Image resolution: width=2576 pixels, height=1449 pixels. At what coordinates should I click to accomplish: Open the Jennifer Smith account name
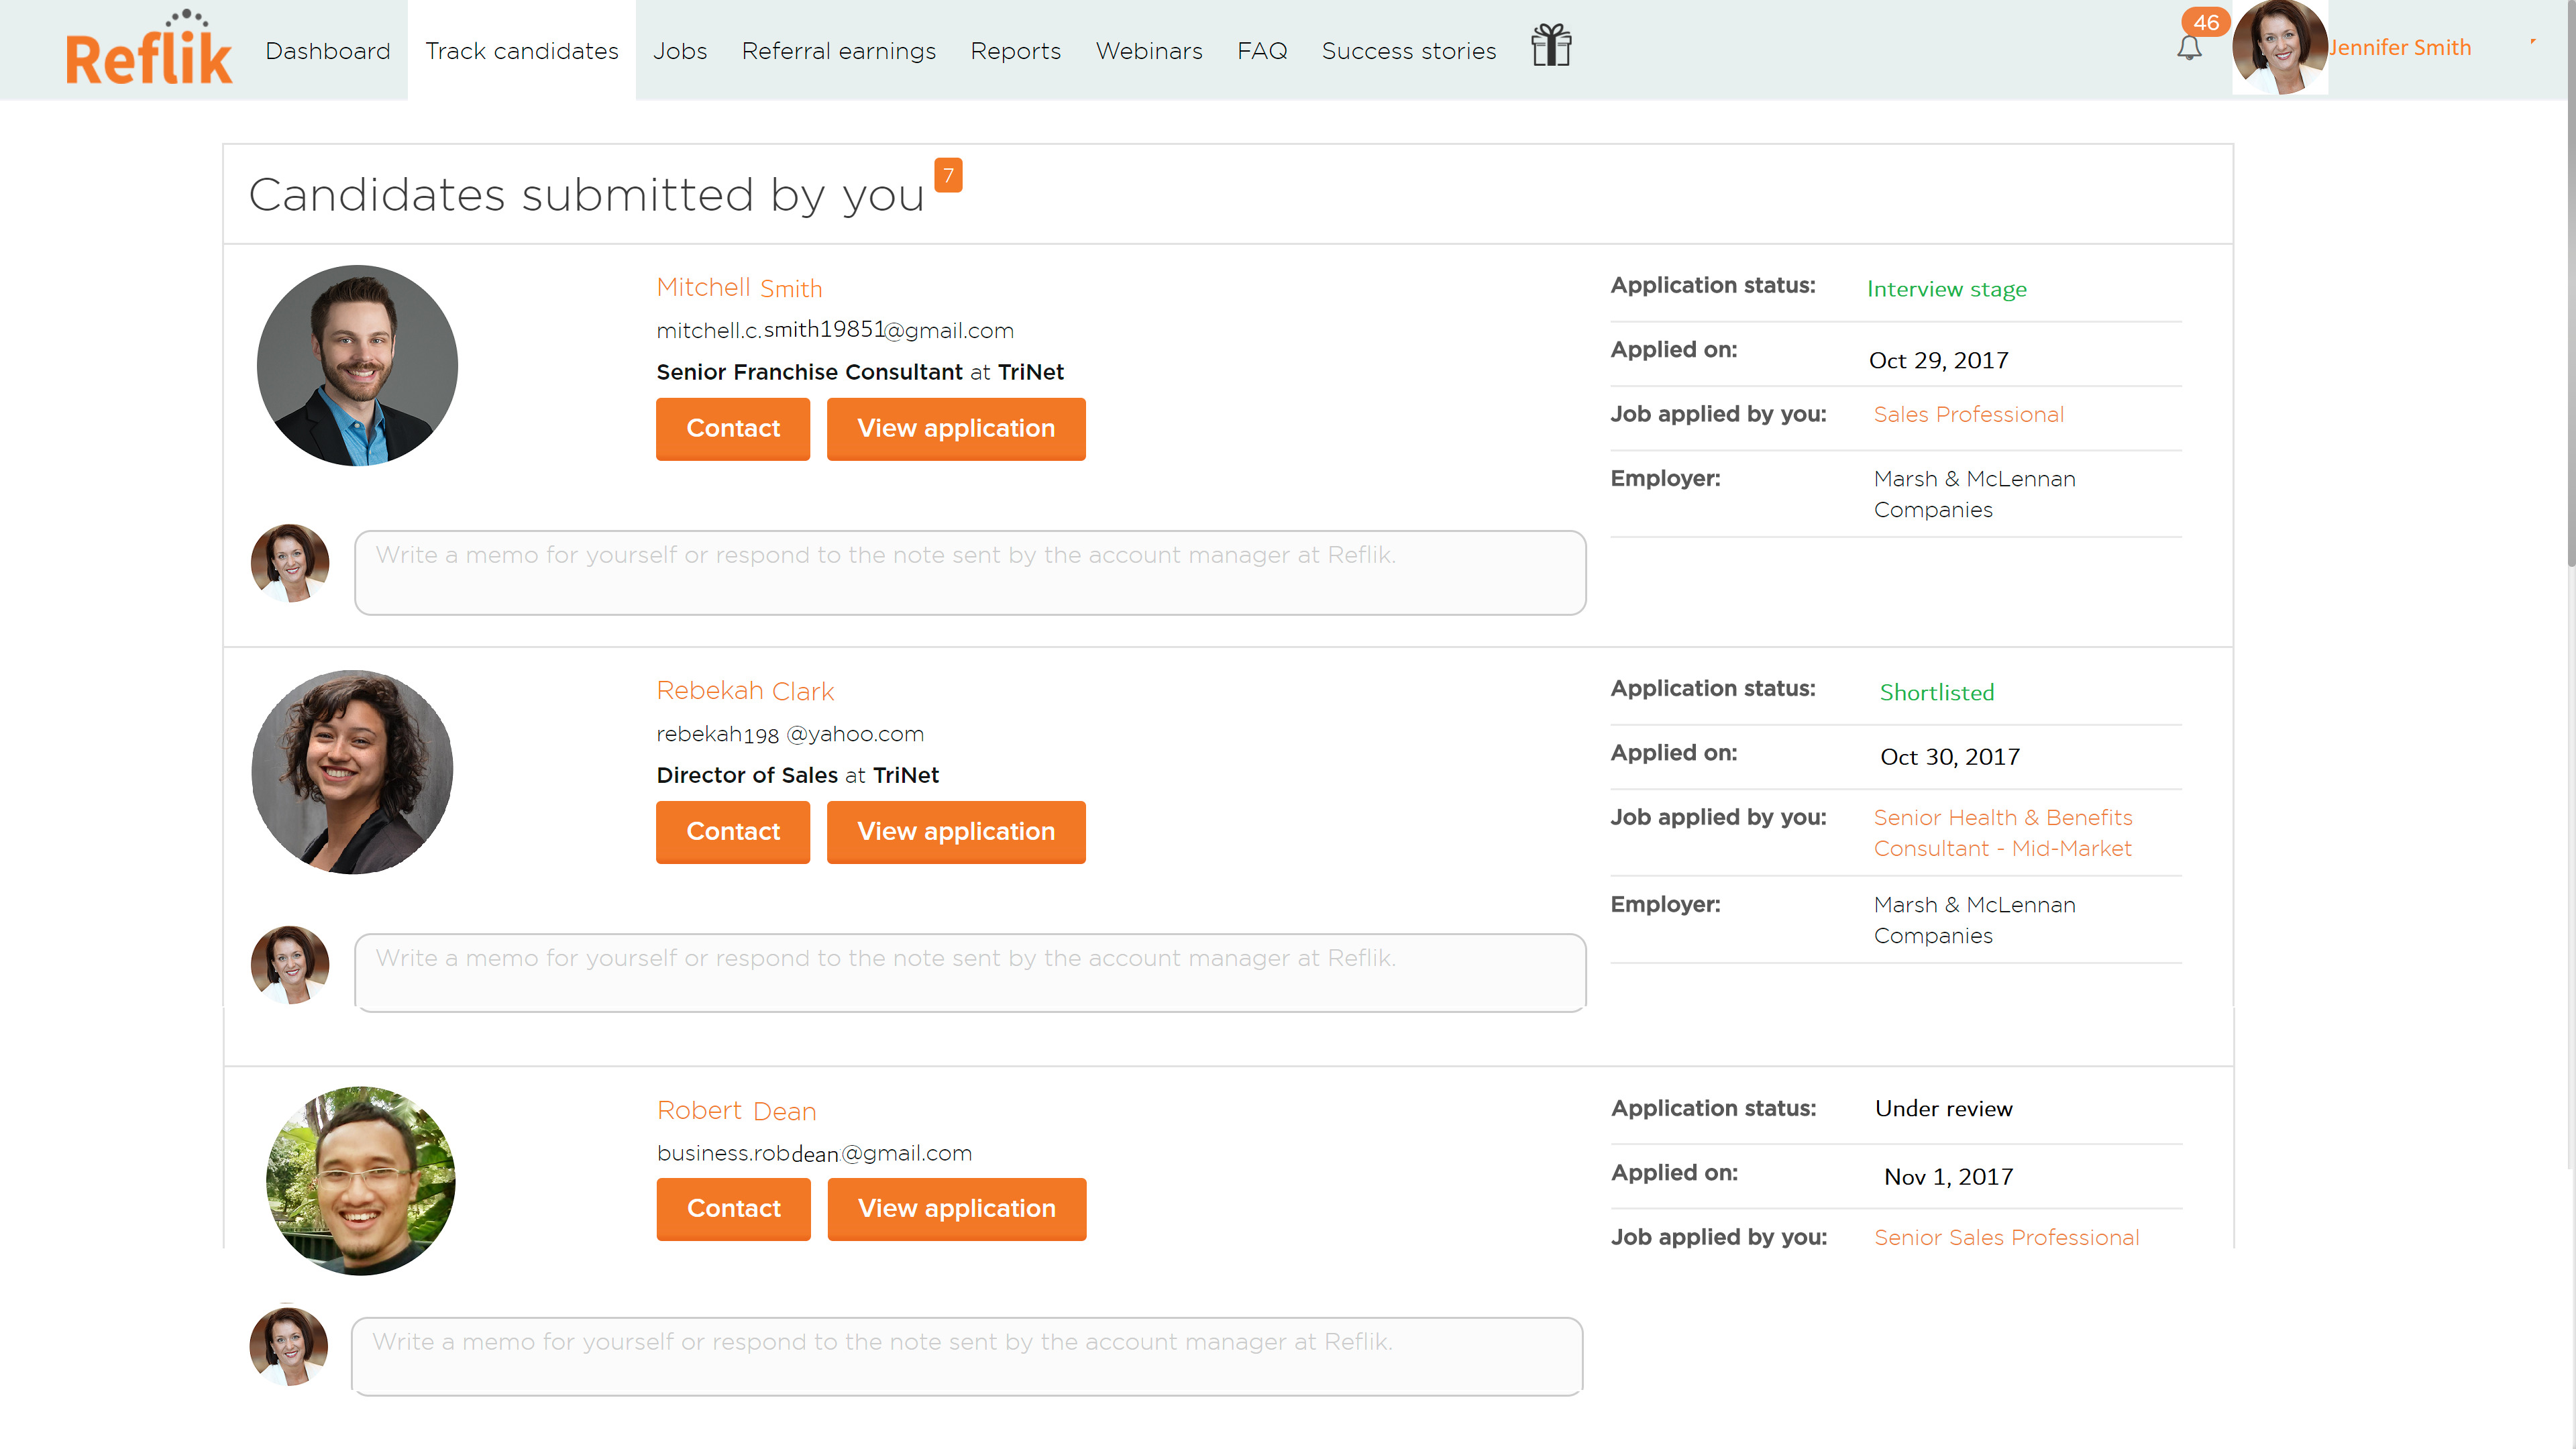pyautogui.click(x=2400, y=47)
